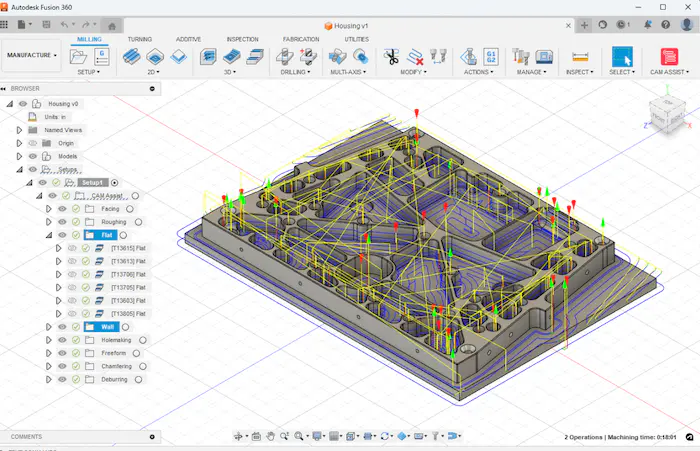Viewport: 700px width, 451px height.
Task: Collapse the BROWSER panel arrows
Action: point(4,88)
